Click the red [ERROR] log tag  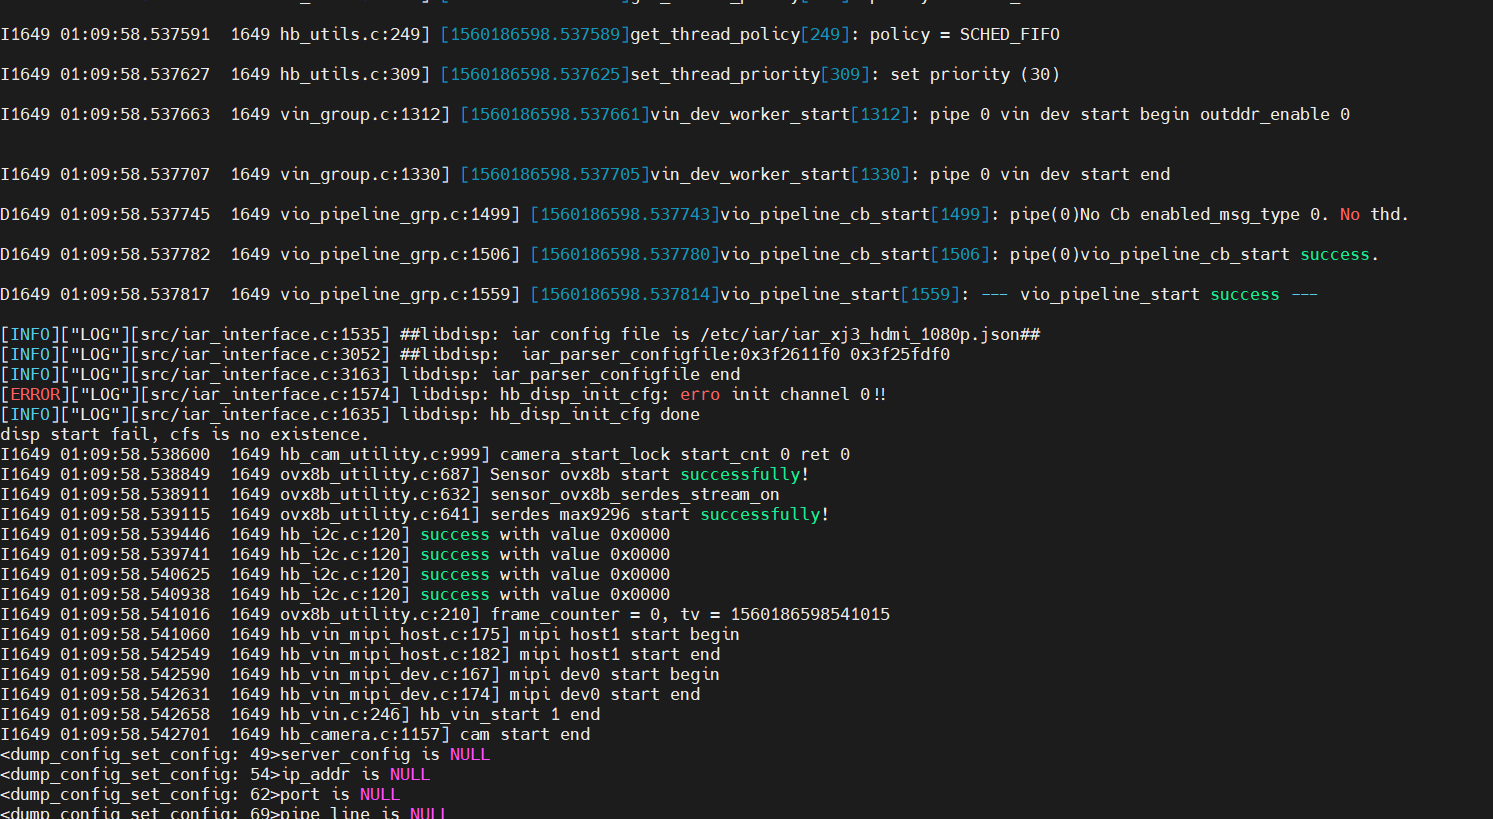[x=35, y=395]
